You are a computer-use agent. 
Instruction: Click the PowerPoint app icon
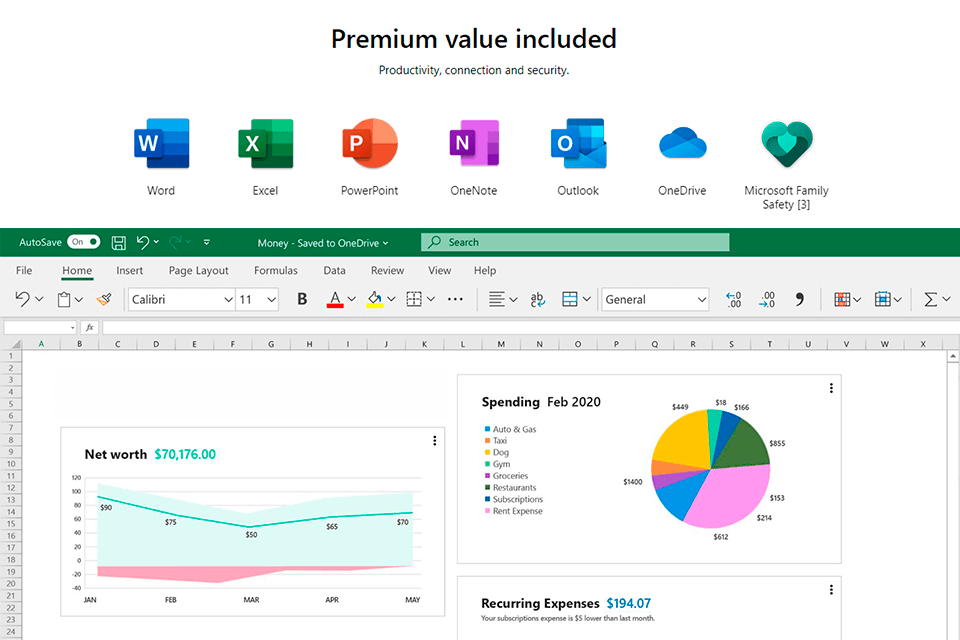tap(370, 143)
